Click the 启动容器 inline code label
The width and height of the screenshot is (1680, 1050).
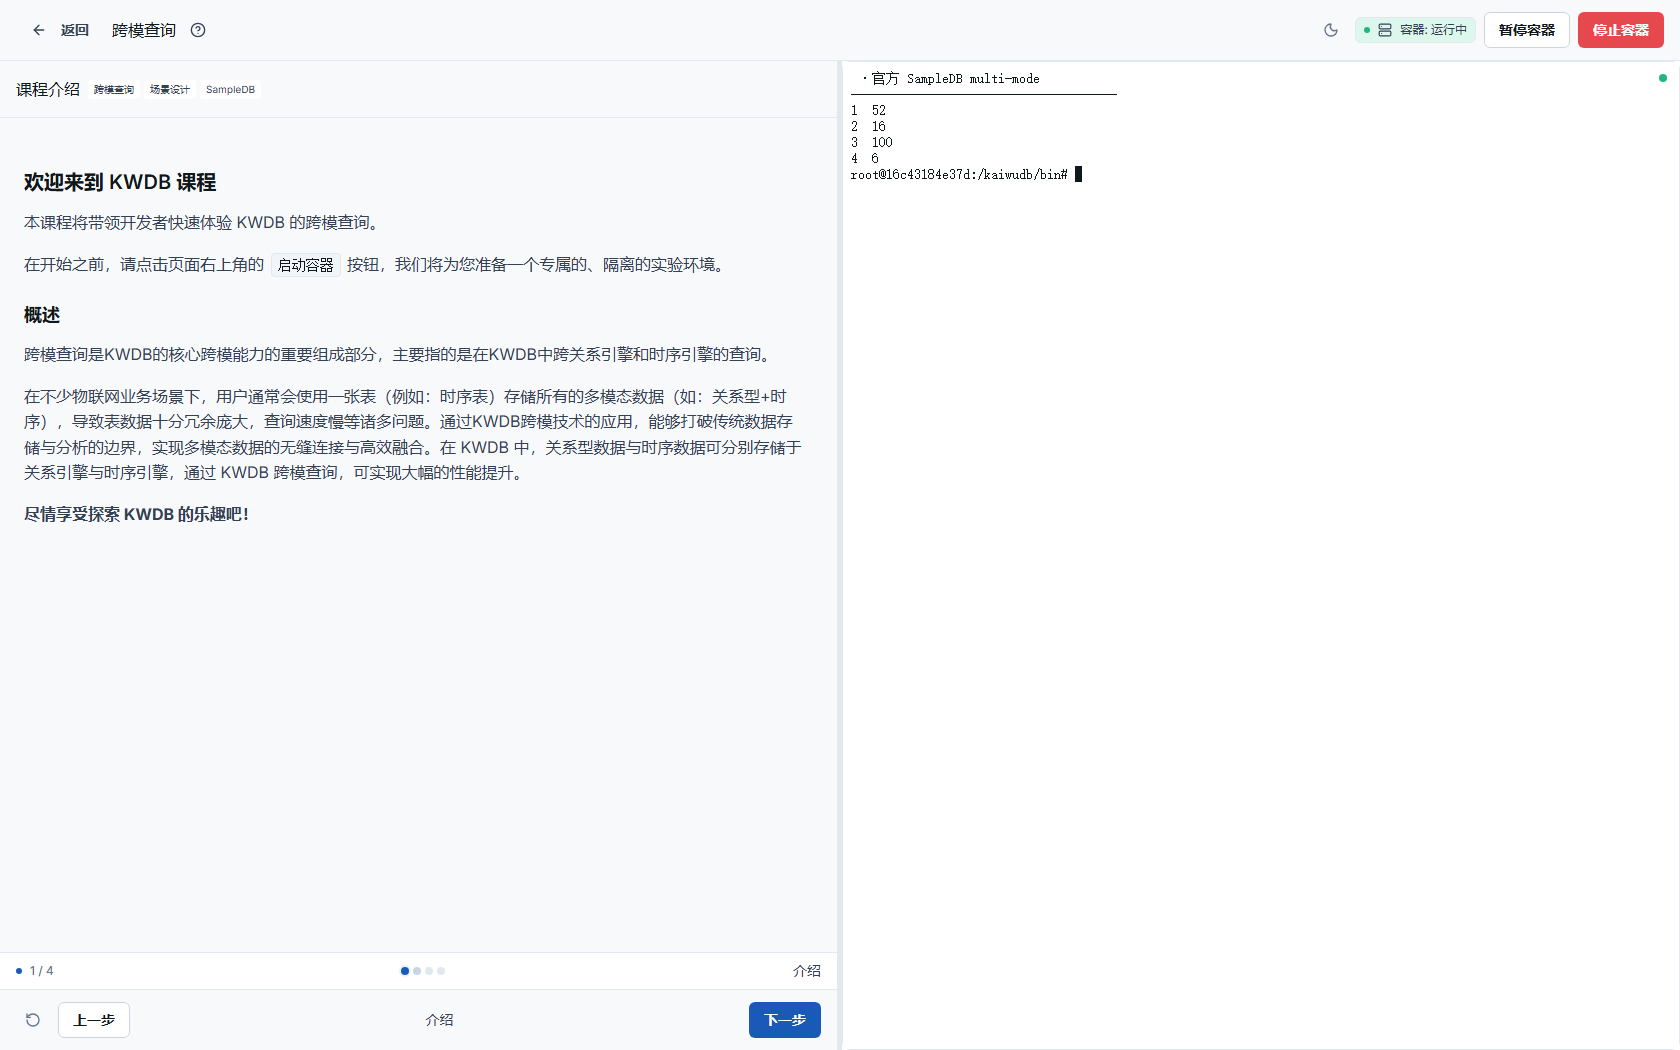[x=306, y=265]
